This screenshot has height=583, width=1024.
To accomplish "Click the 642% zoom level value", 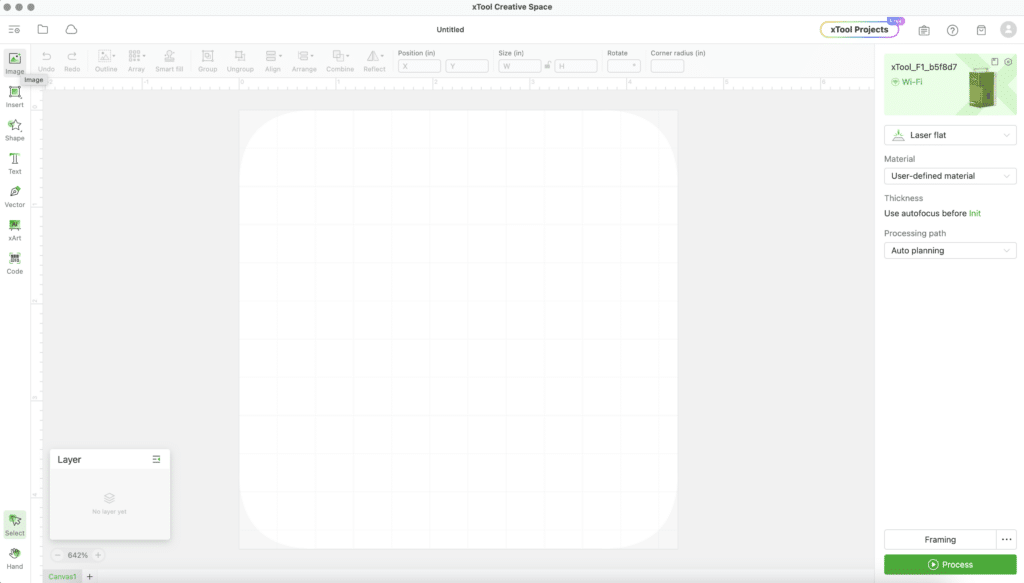I will (x=78, y=556).
